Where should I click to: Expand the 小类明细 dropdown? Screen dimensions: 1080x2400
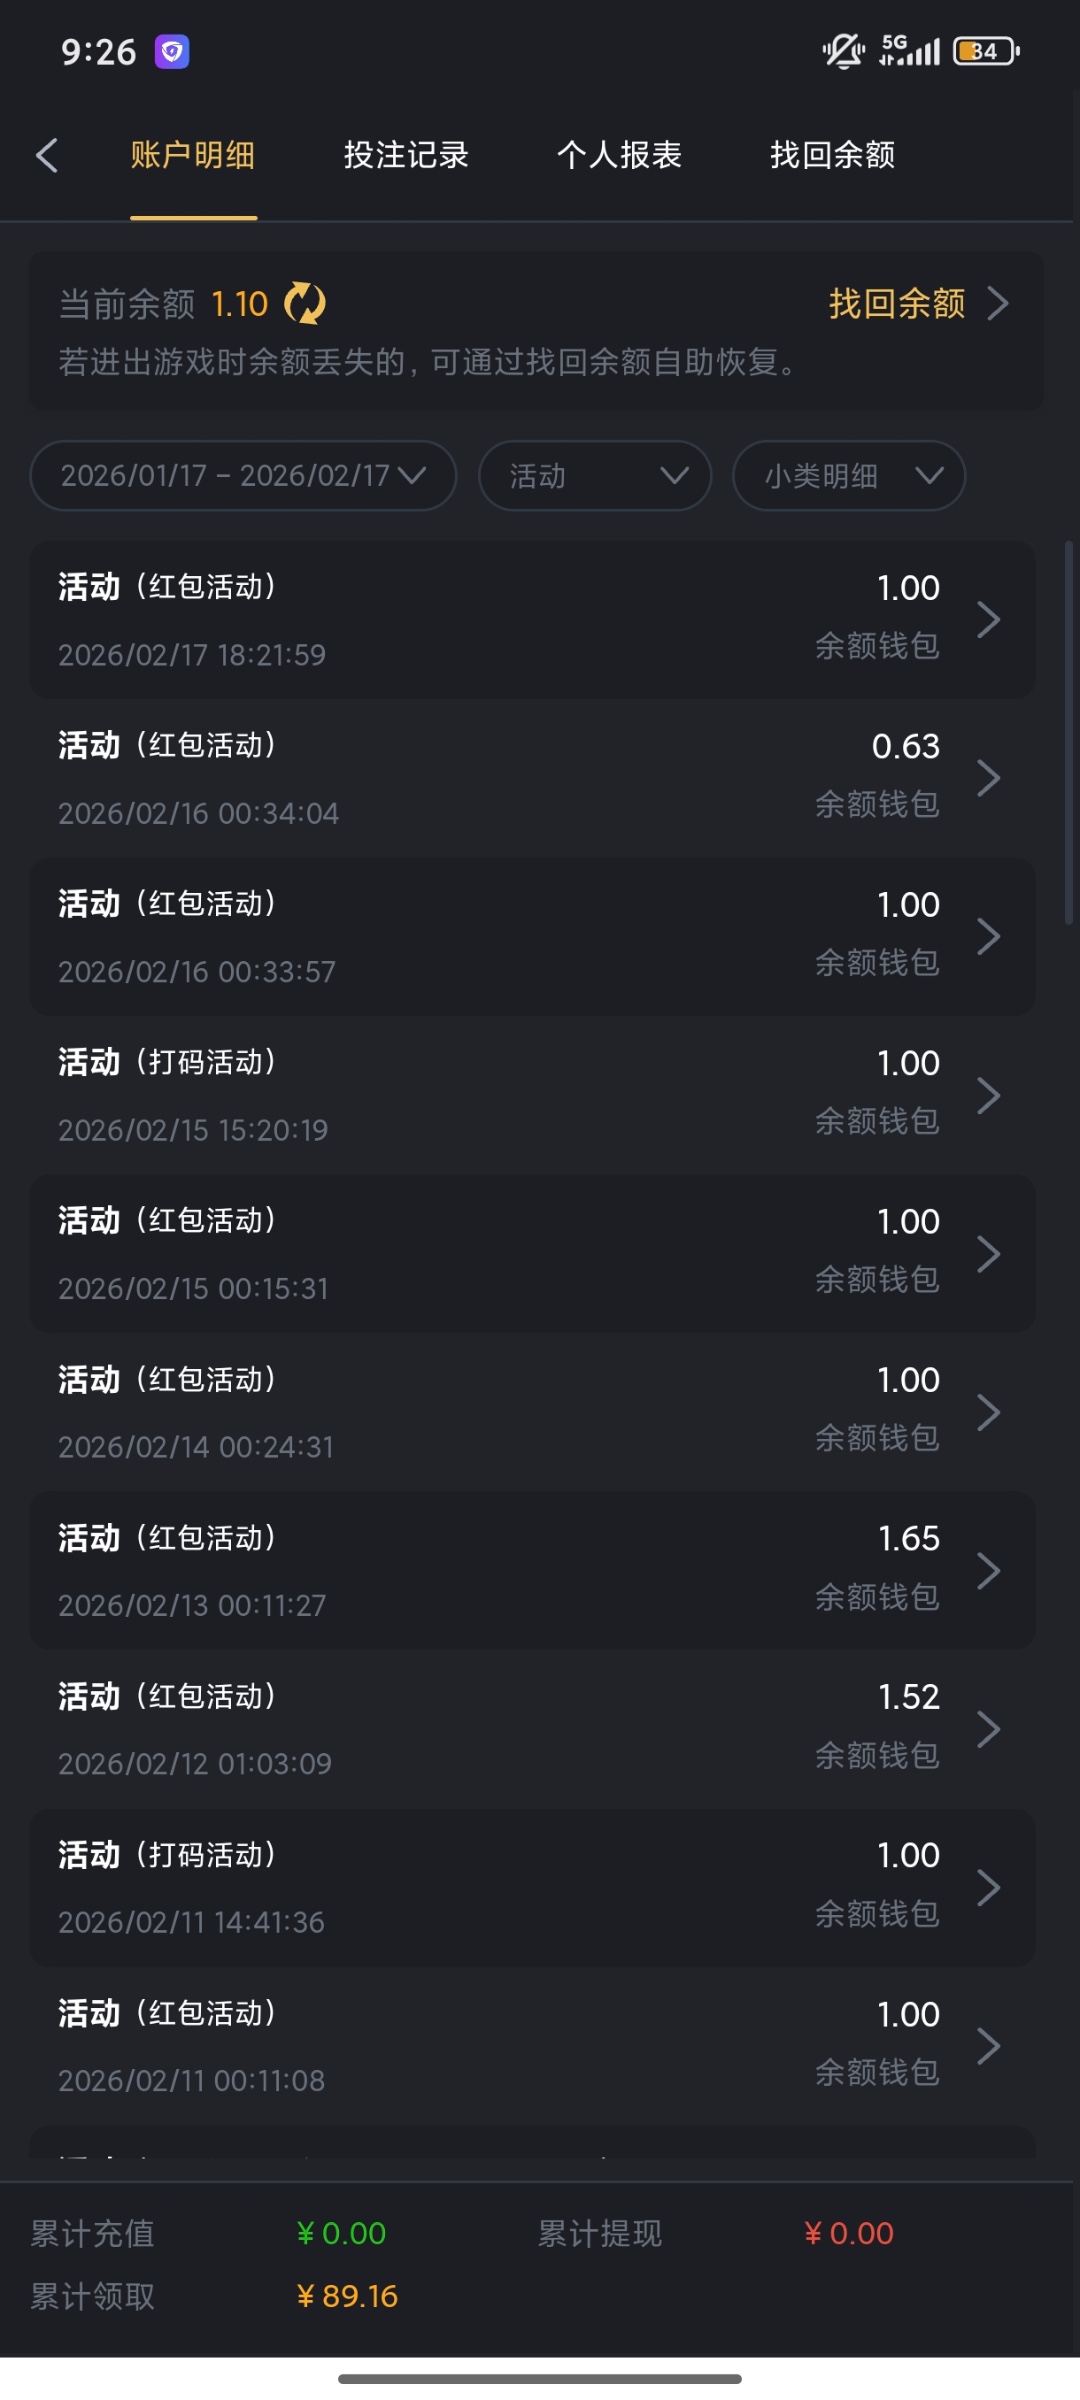click(x=849, y=476)
